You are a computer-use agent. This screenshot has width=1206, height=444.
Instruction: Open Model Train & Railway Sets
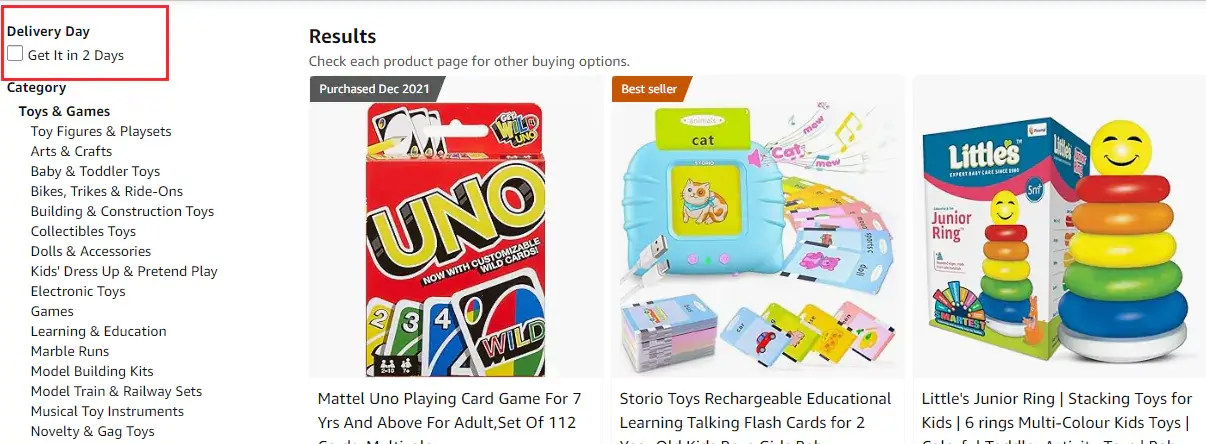click(116, 391)
